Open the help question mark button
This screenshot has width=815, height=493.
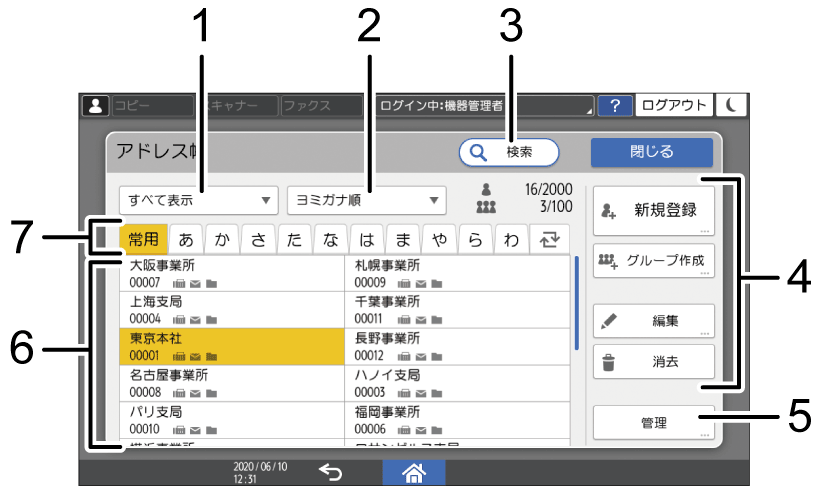615,106
